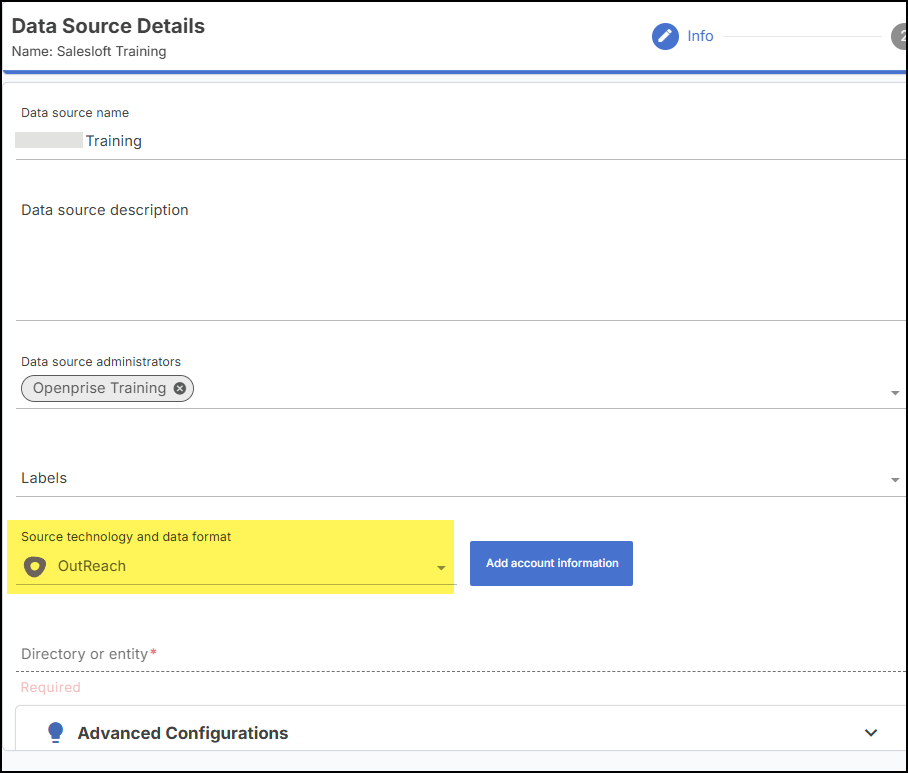This screenshot has height=773, width=908.
Task: Remove Openprise Training administrator chip
Action: [180, 389]
